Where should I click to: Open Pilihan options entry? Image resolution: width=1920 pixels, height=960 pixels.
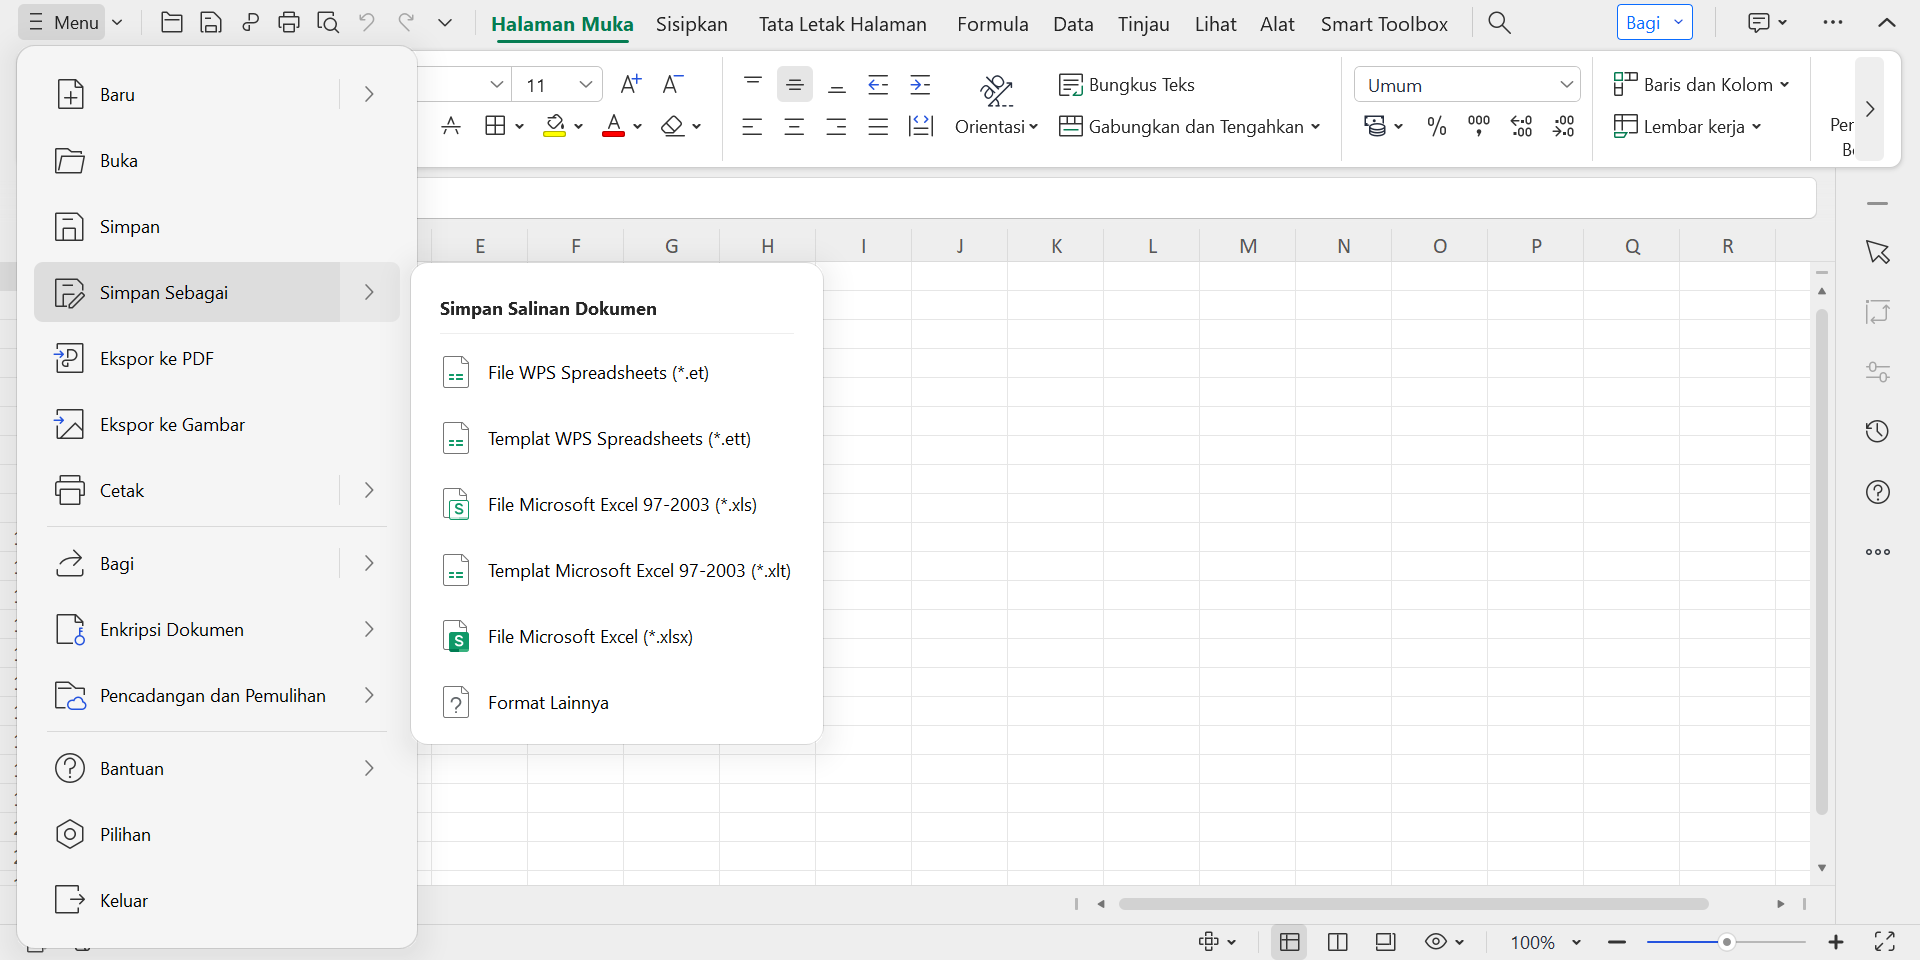[x=217, y=834]
